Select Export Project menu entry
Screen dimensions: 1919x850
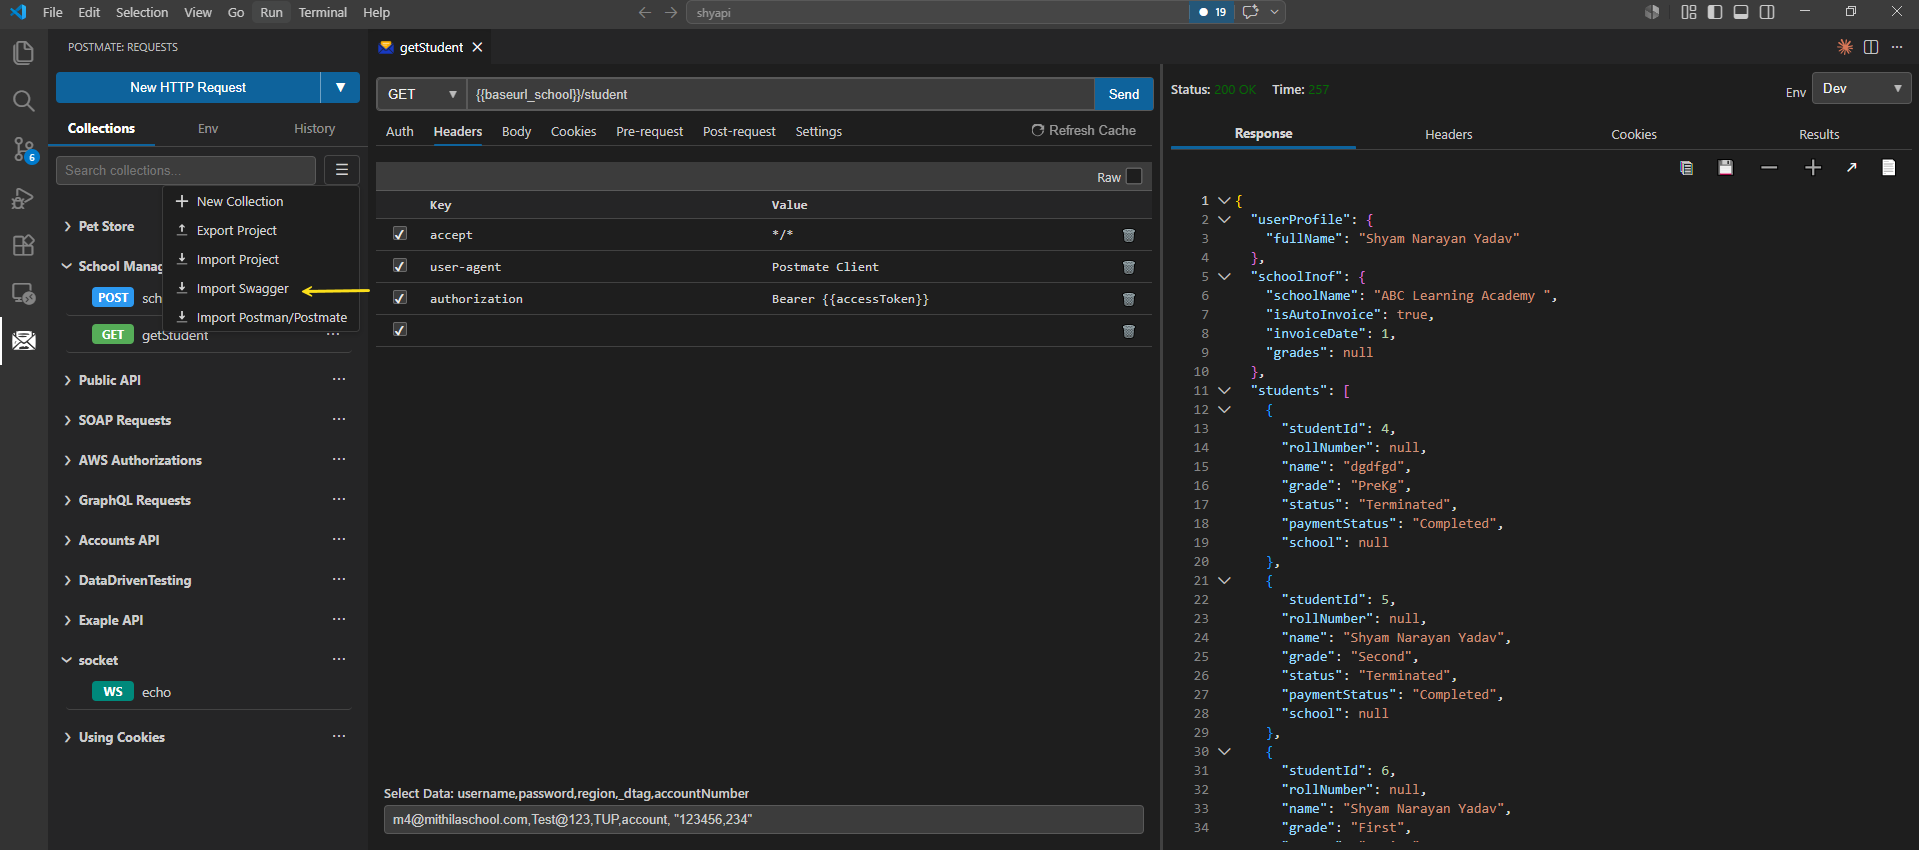point(237,231)
